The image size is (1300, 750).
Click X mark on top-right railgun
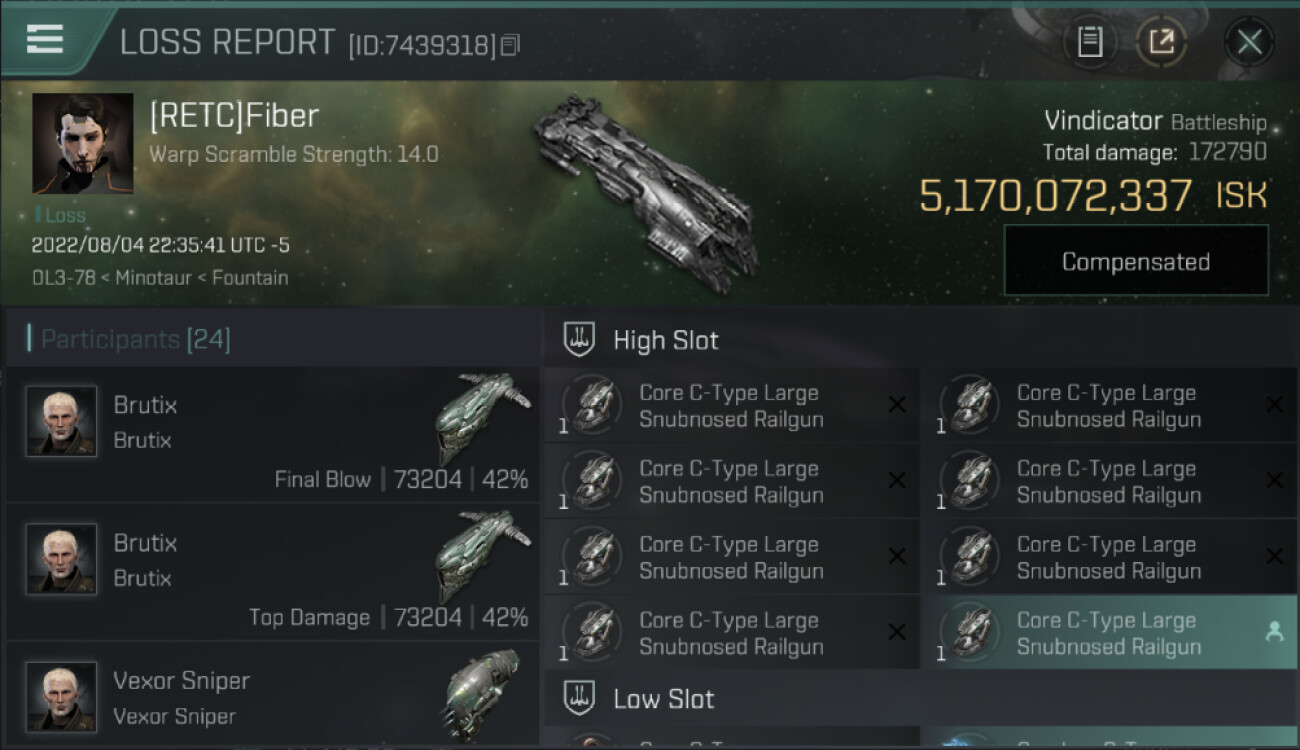point(1274,404)
